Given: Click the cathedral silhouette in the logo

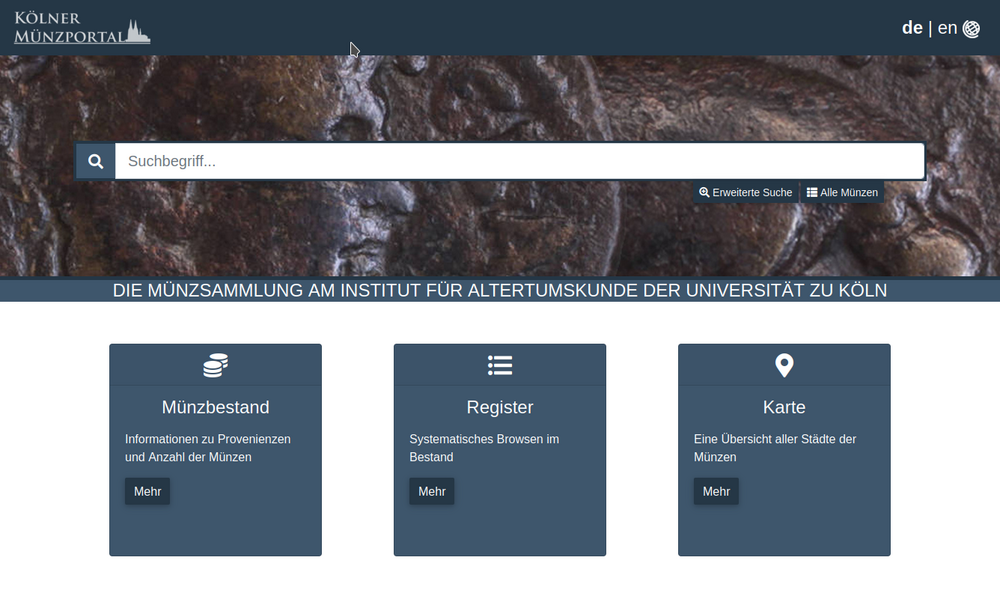Looking at the screenshot, I should (x=137, y=31).
